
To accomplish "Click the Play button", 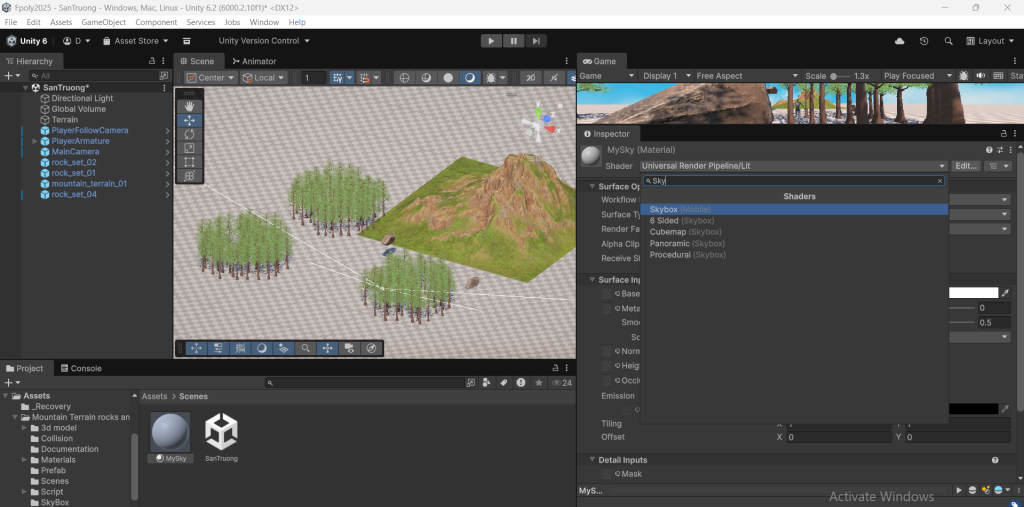I will click(x=491, y=41).
